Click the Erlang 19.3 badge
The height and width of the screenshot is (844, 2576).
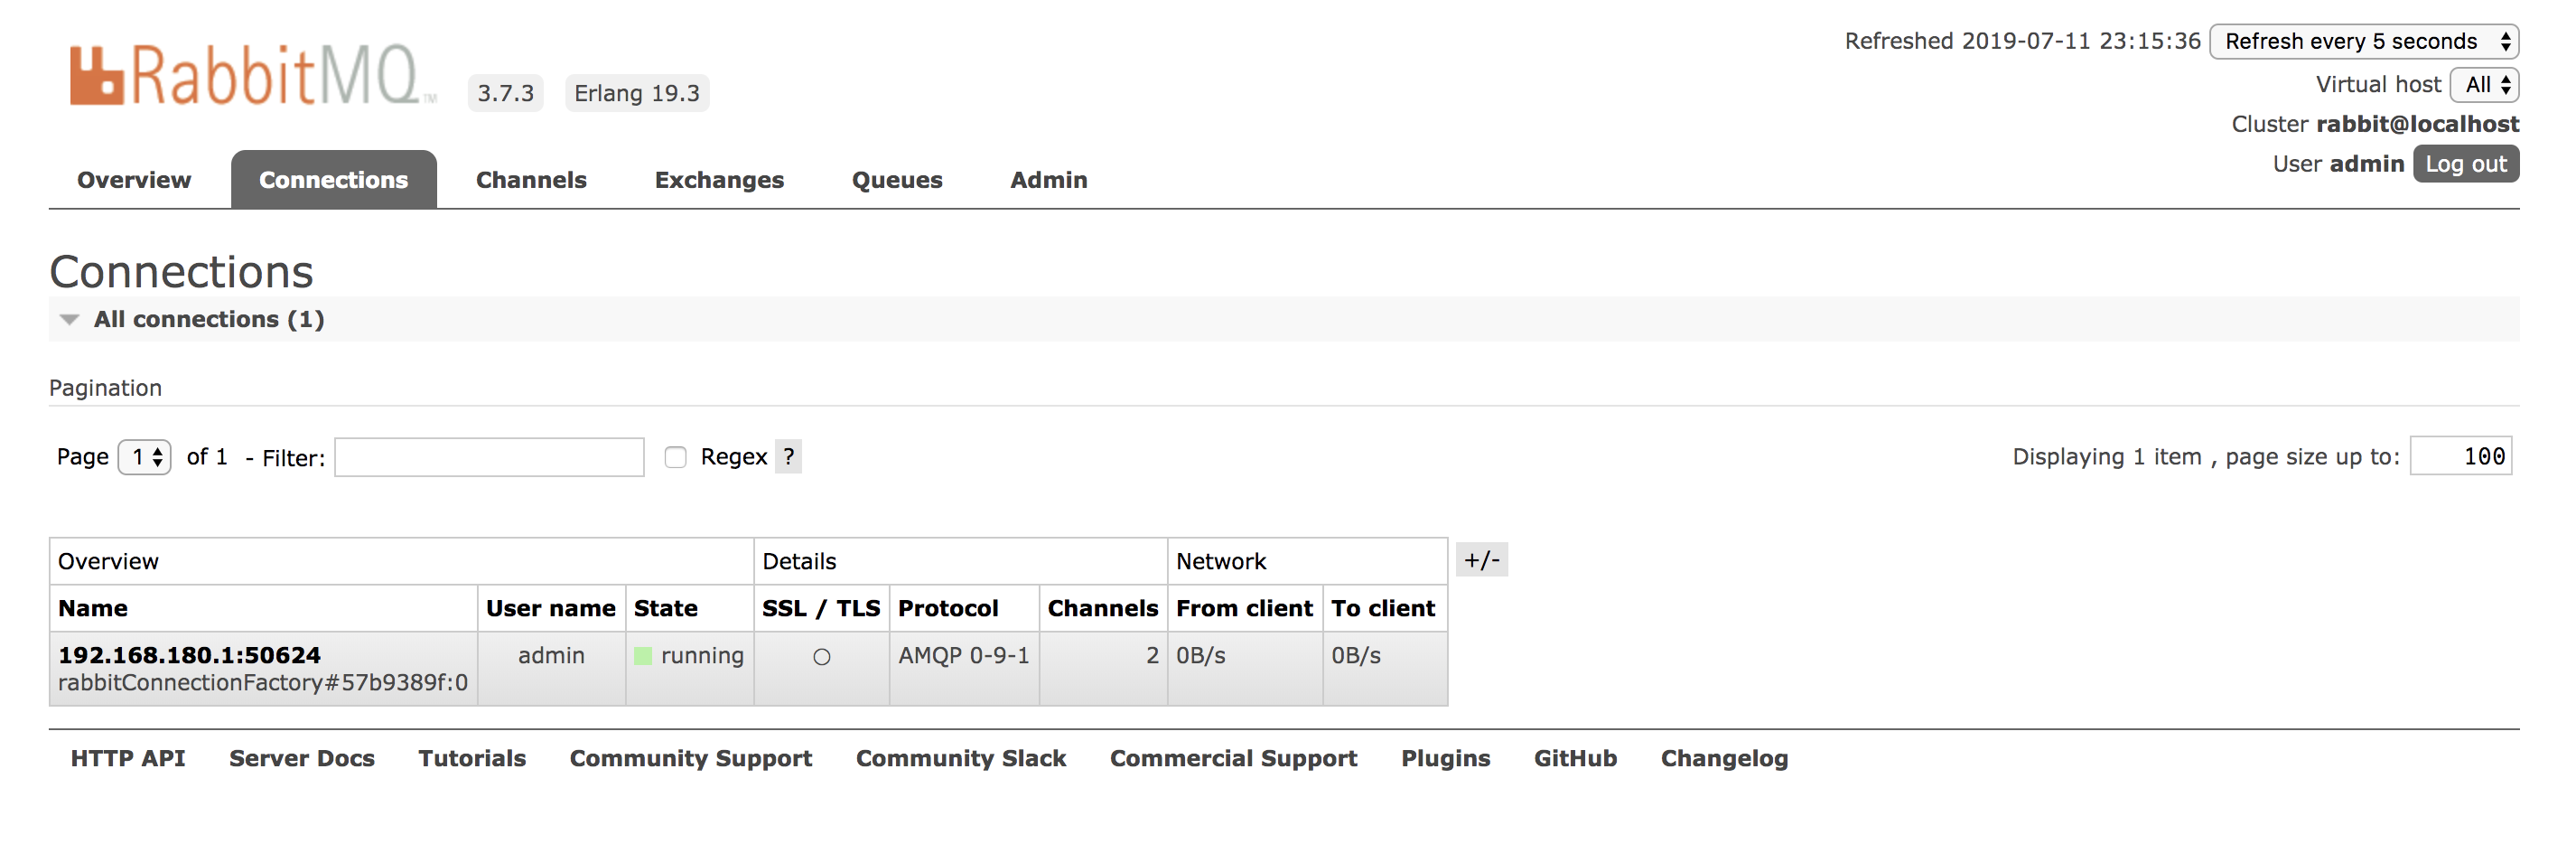coord(637,93)
